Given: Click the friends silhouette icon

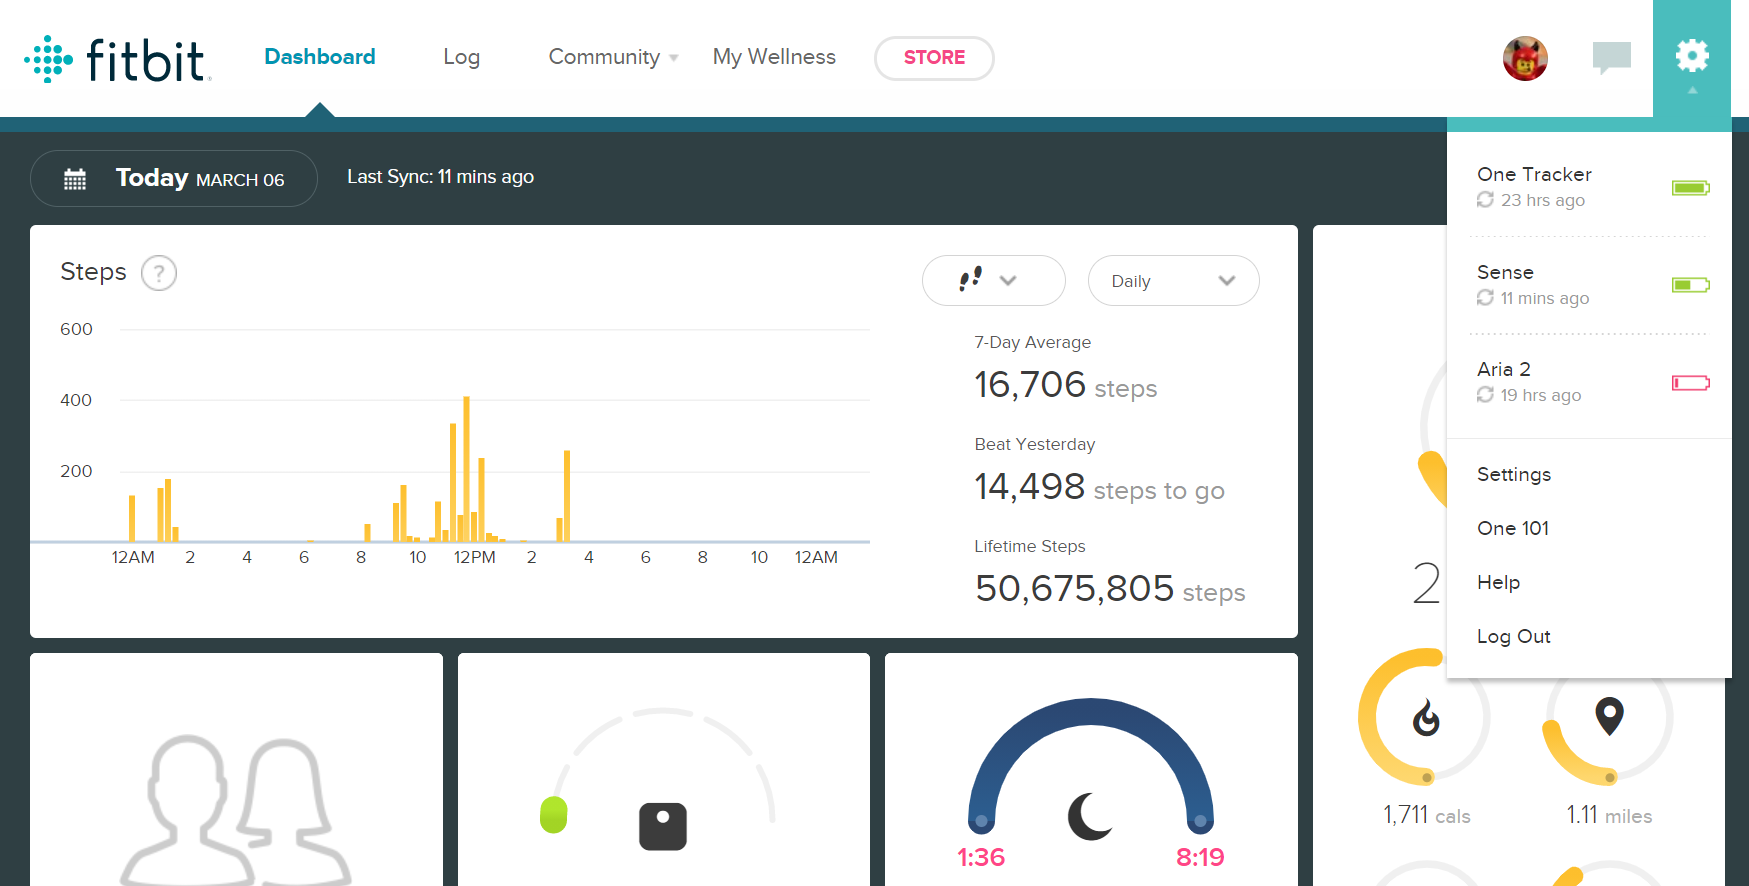Looking at the screenshot, I should coord(236,810).
